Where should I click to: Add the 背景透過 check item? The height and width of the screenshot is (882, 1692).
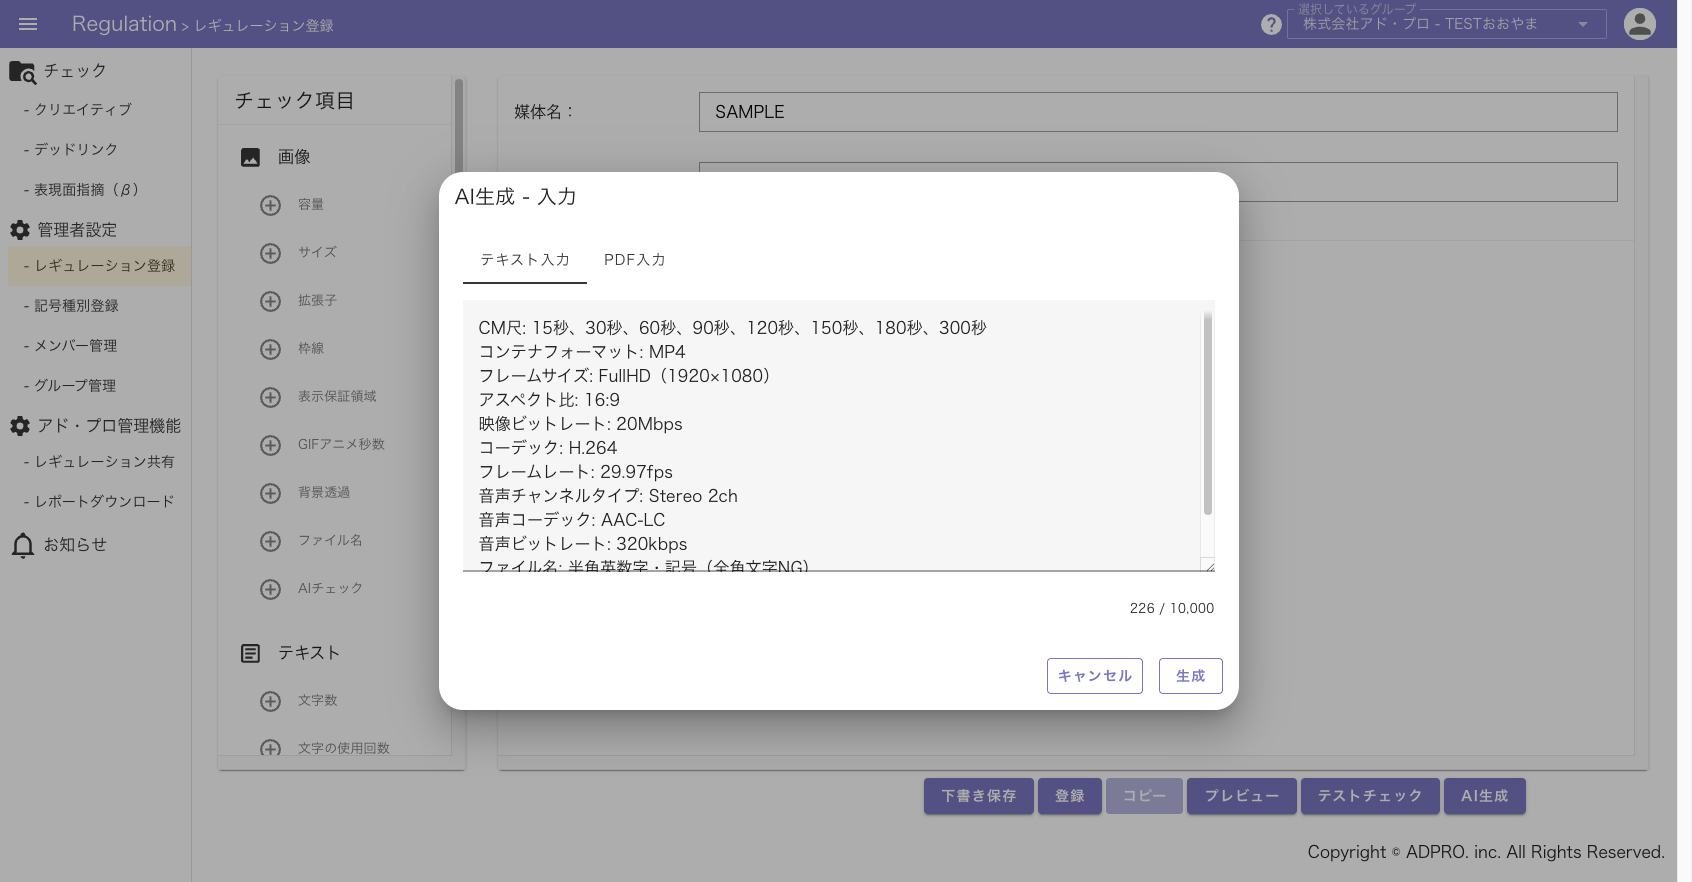pos(270,493)
